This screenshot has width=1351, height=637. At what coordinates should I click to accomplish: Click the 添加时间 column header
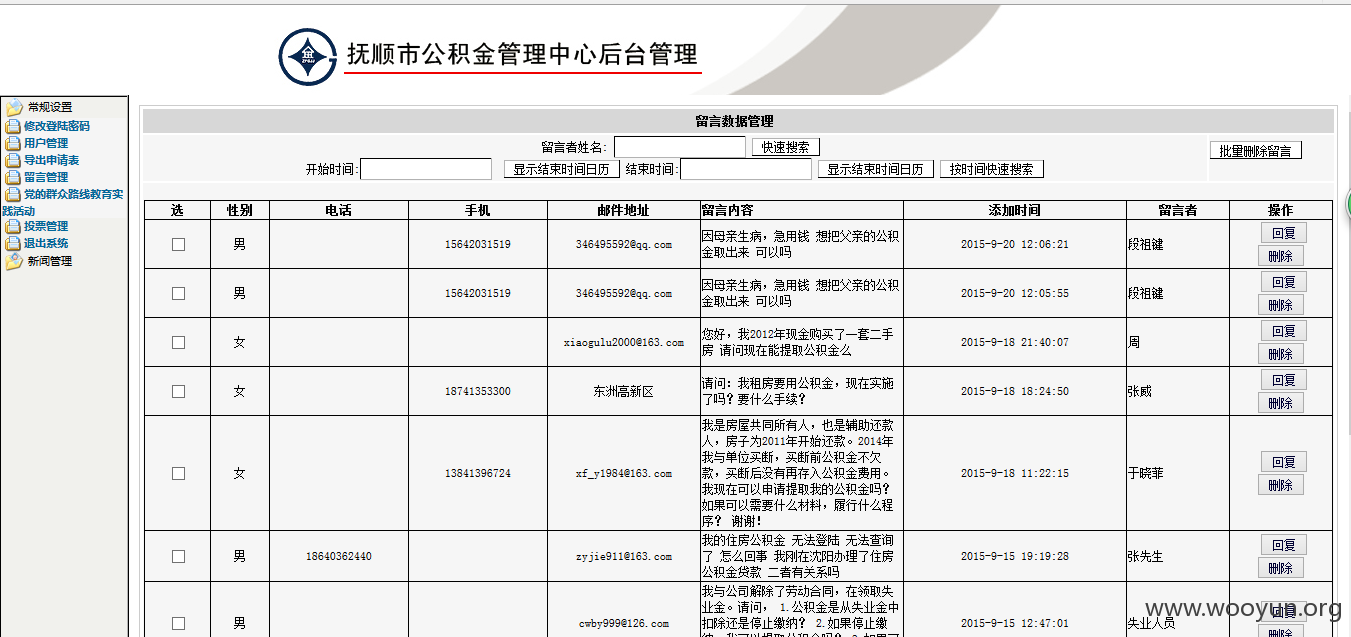[1015, 210]
